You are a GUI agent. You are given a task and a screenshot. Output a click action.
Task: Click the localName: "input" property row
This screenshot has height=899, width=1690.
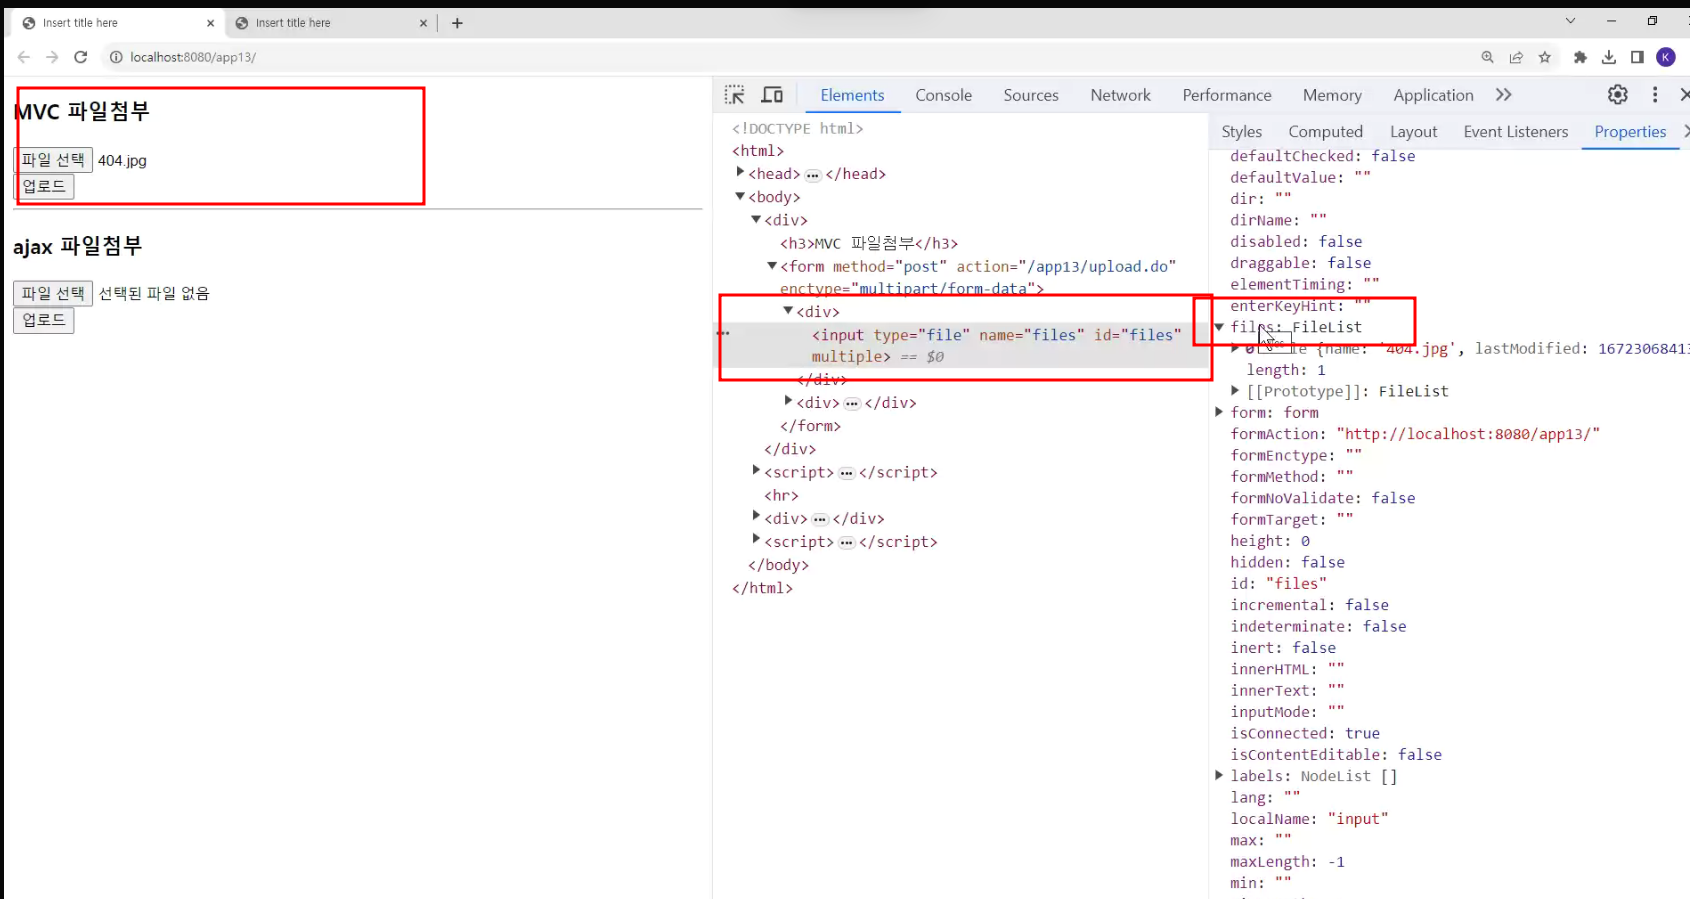1309,819
